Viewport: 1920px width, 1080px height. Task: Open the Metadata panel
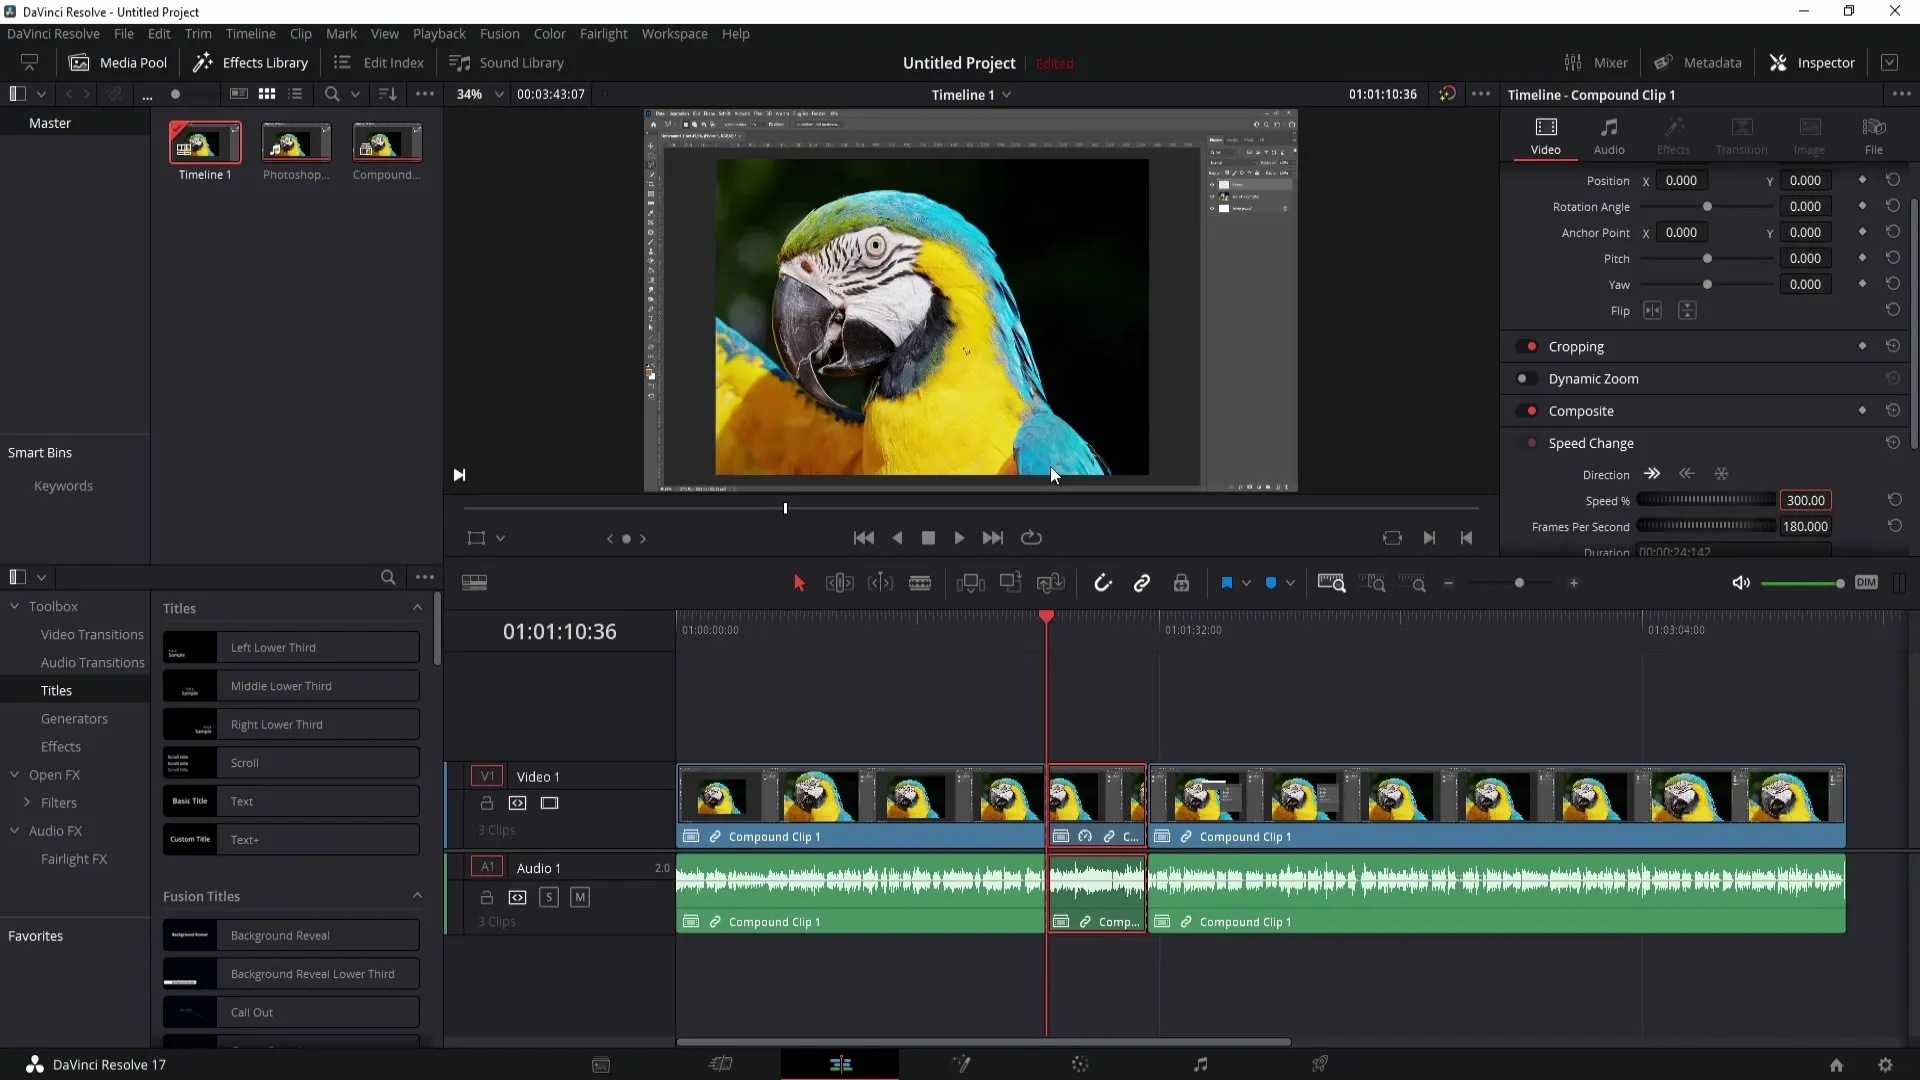tap(1697, 62)
